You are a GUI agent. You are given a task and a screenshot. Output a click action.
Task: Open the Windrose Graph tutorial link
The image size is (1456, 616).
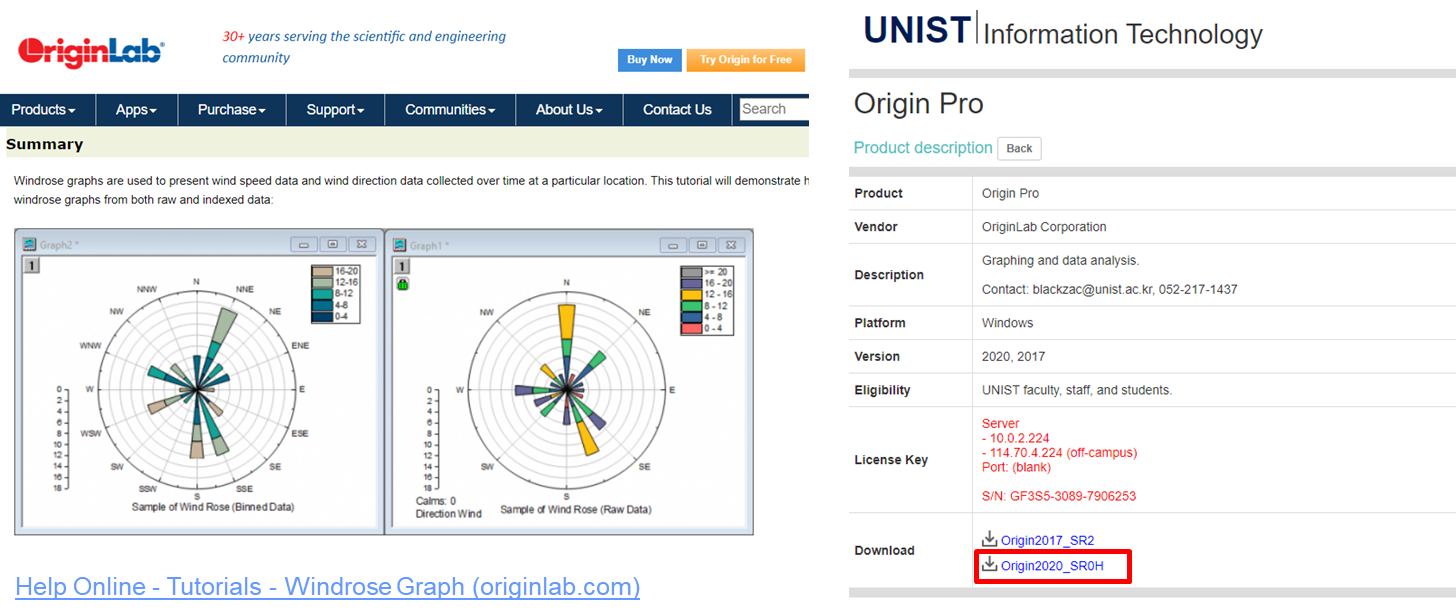tap(327, 587)
